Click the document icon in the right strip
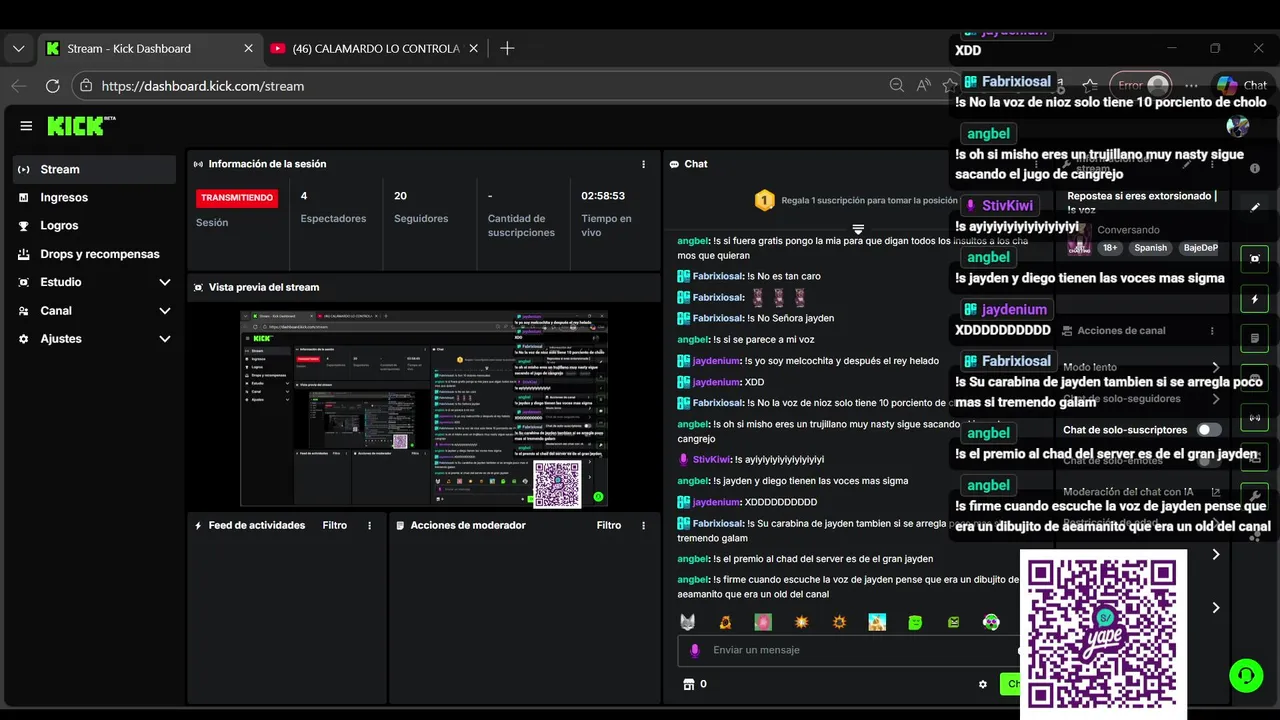This screenshot has width=1280, height=720. pos(1255,339)
